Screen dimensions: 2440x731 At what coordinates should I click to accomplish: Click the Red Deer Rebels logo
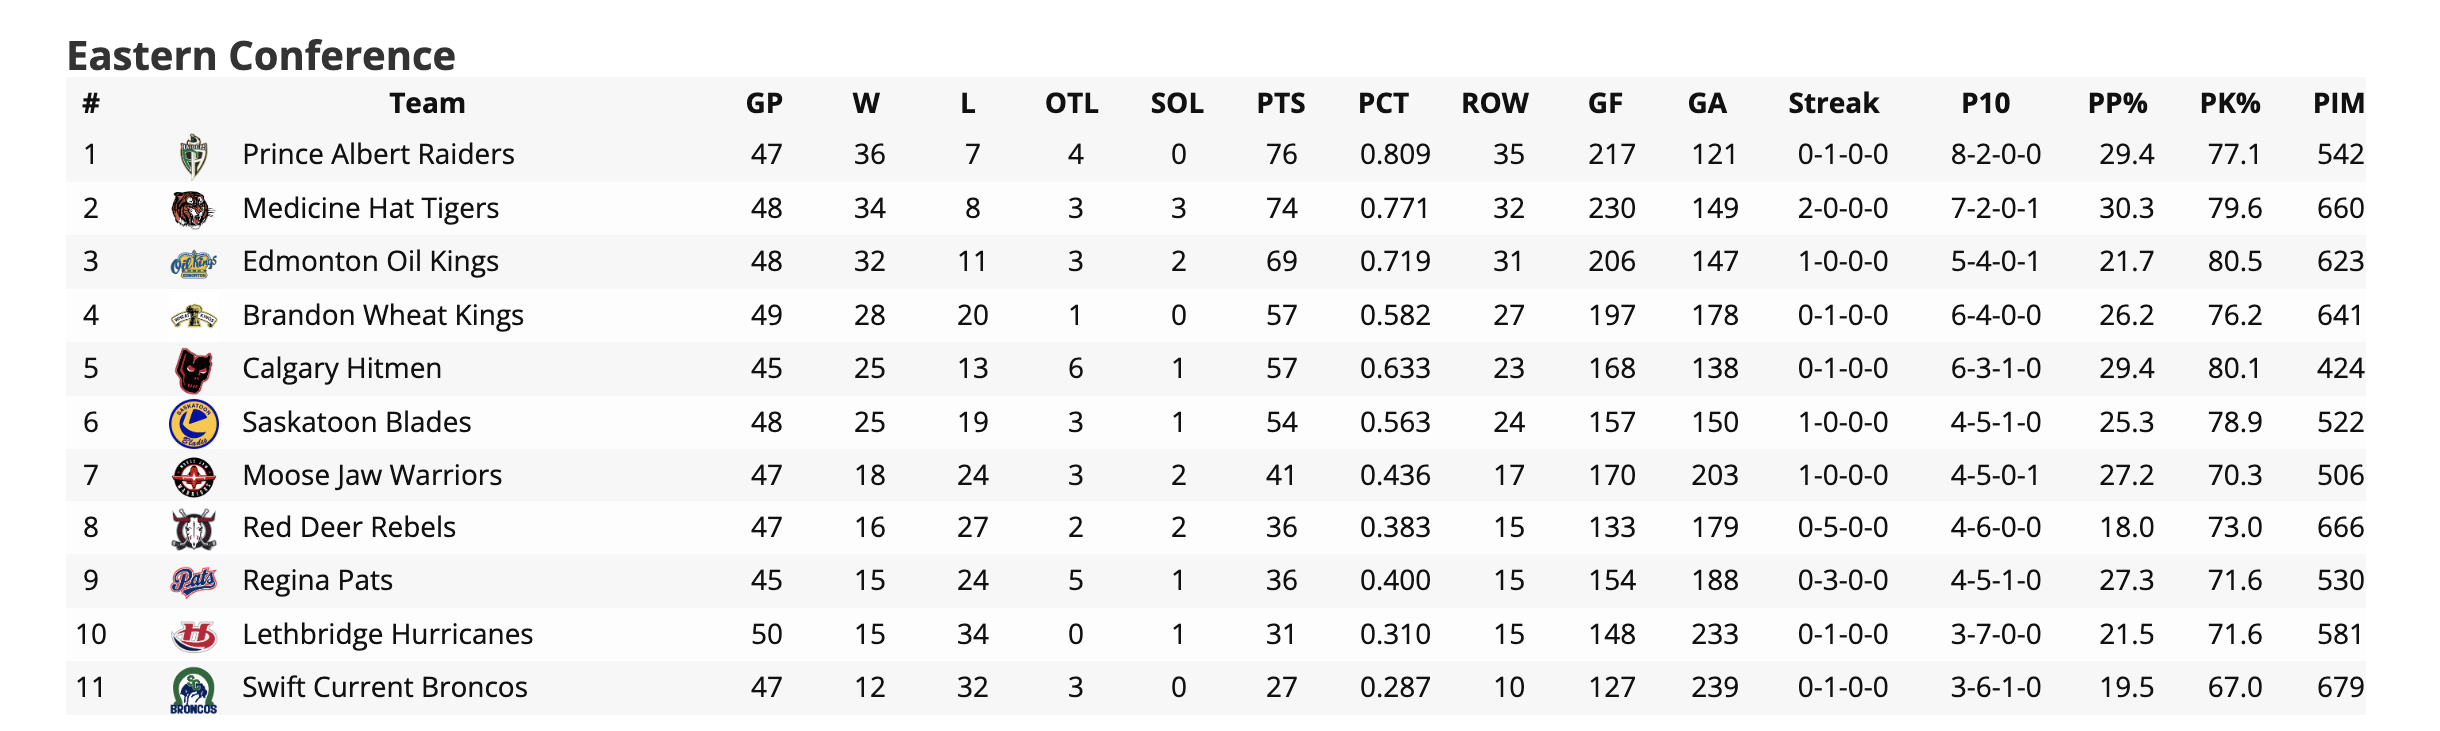click(193, 529)
